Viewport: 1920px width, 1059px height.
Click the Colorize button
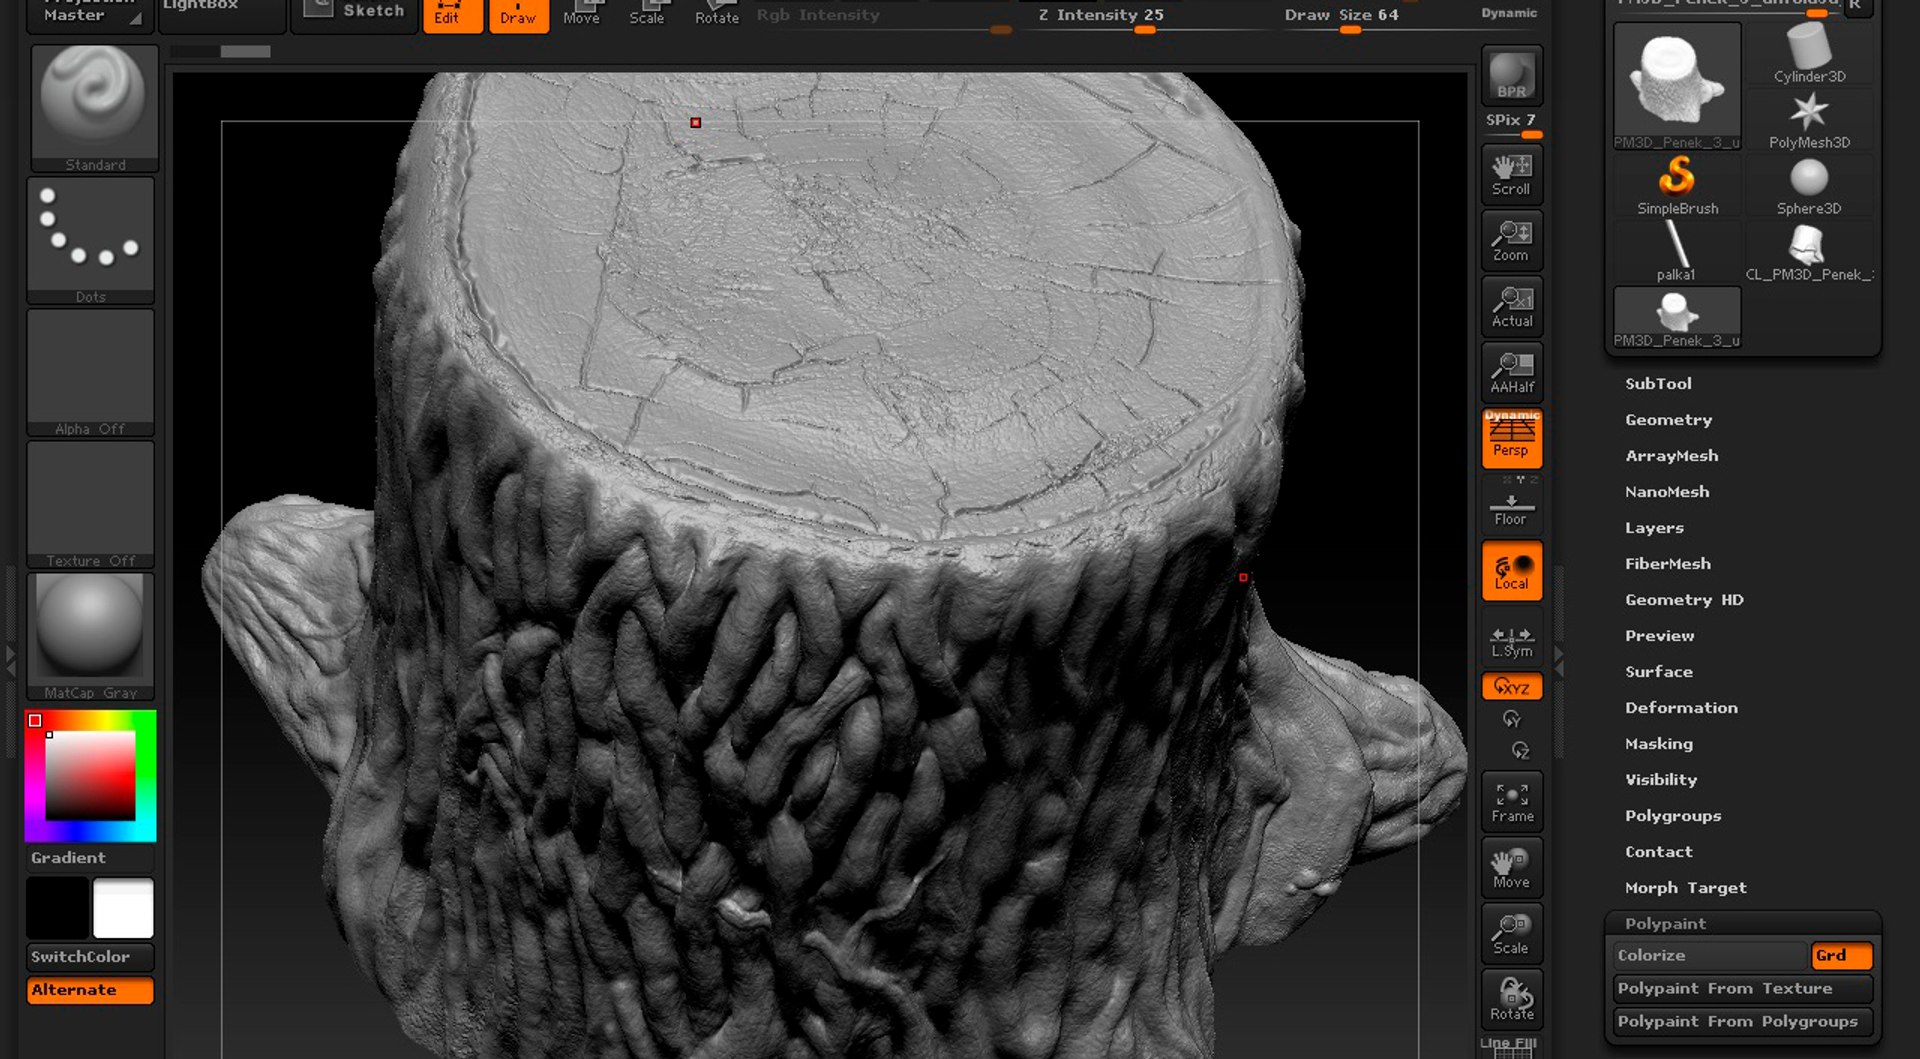tap(1710, 956)
